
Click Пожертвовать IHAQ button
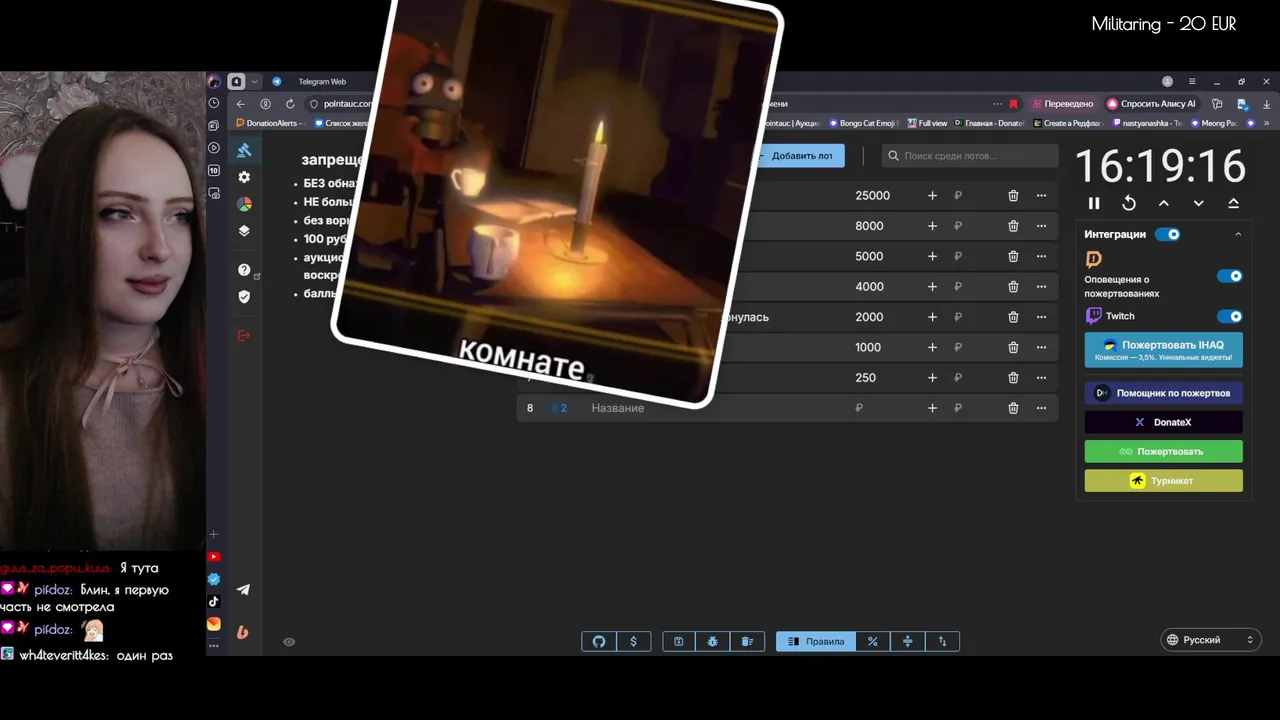pyautogui.click(x=1164, y=350)
